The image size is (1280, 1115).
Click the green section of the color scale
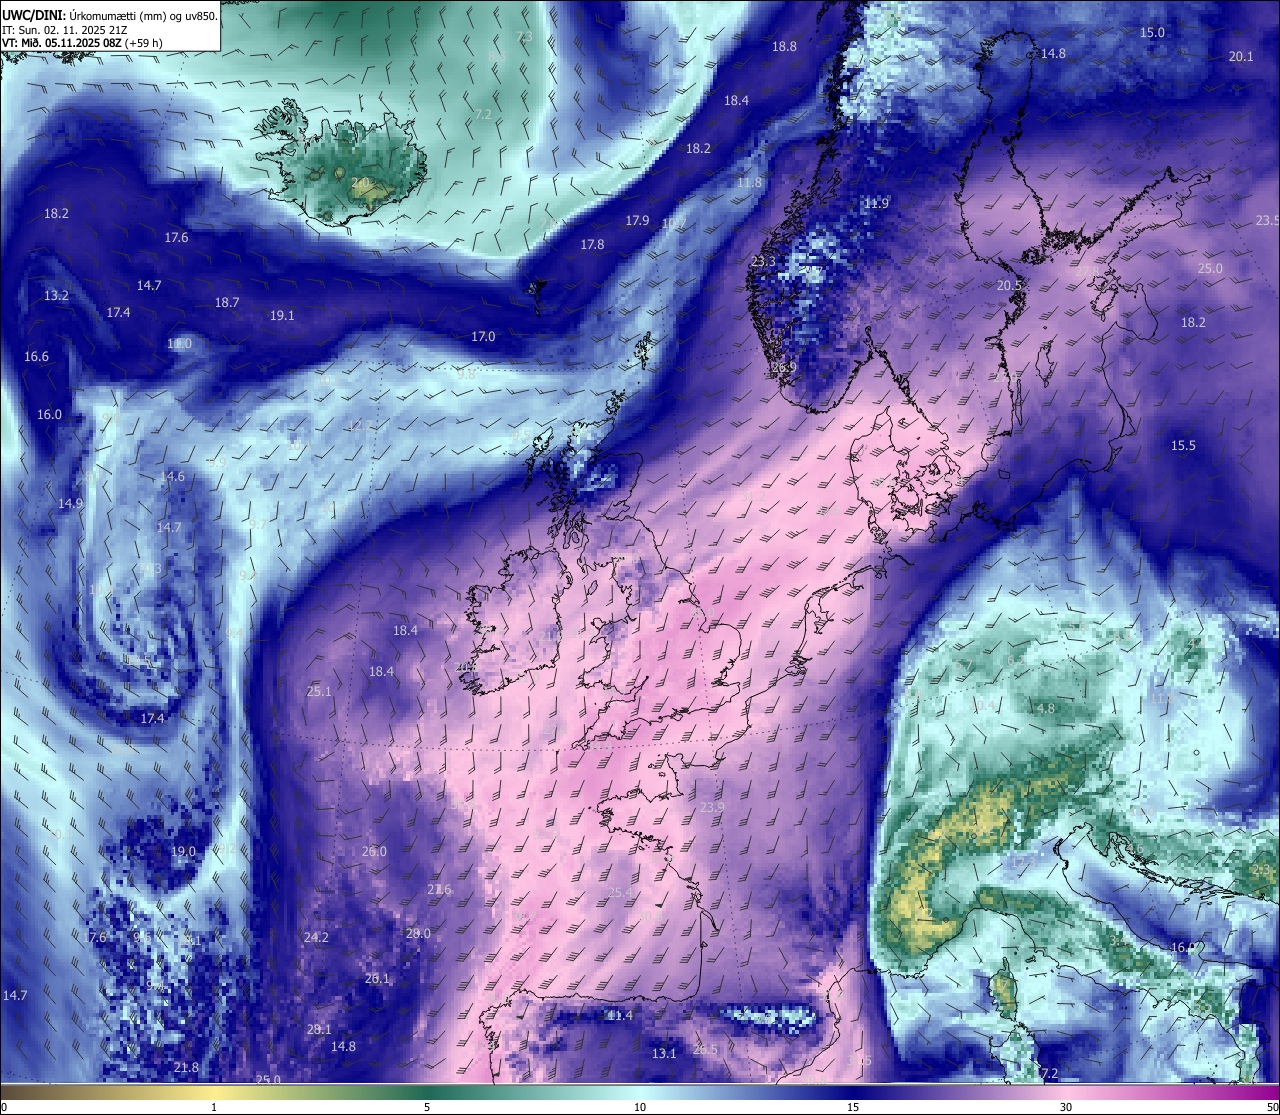click(x=427, y=1092)
